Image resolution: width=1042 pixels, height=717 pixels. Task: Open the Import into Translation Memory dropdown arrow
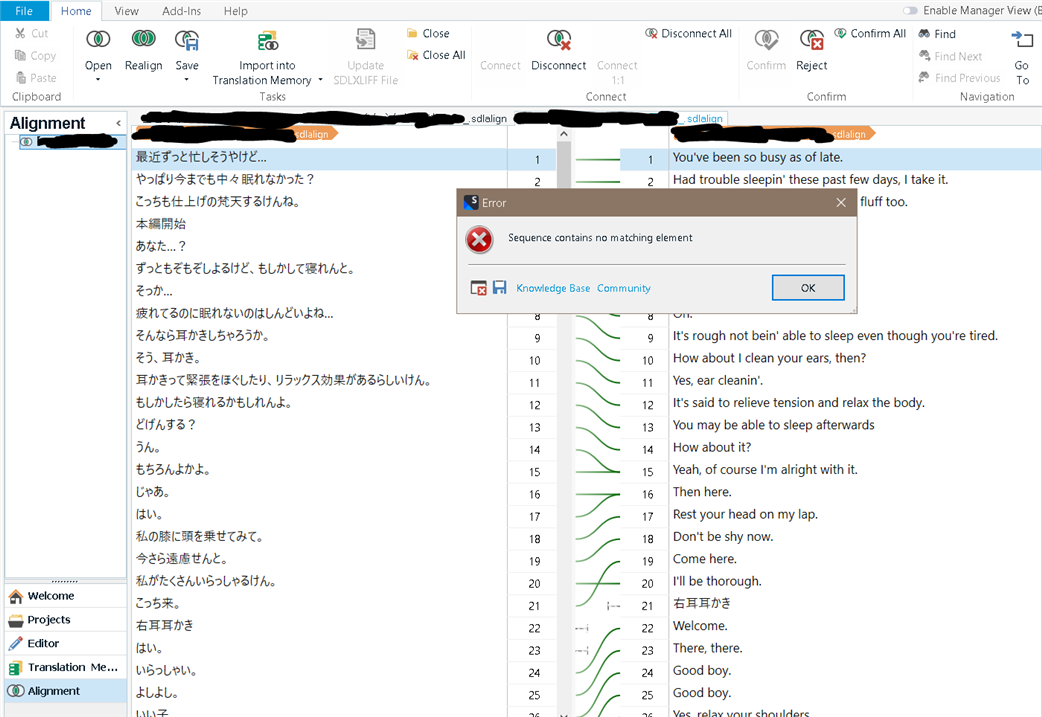pos(320,81)
